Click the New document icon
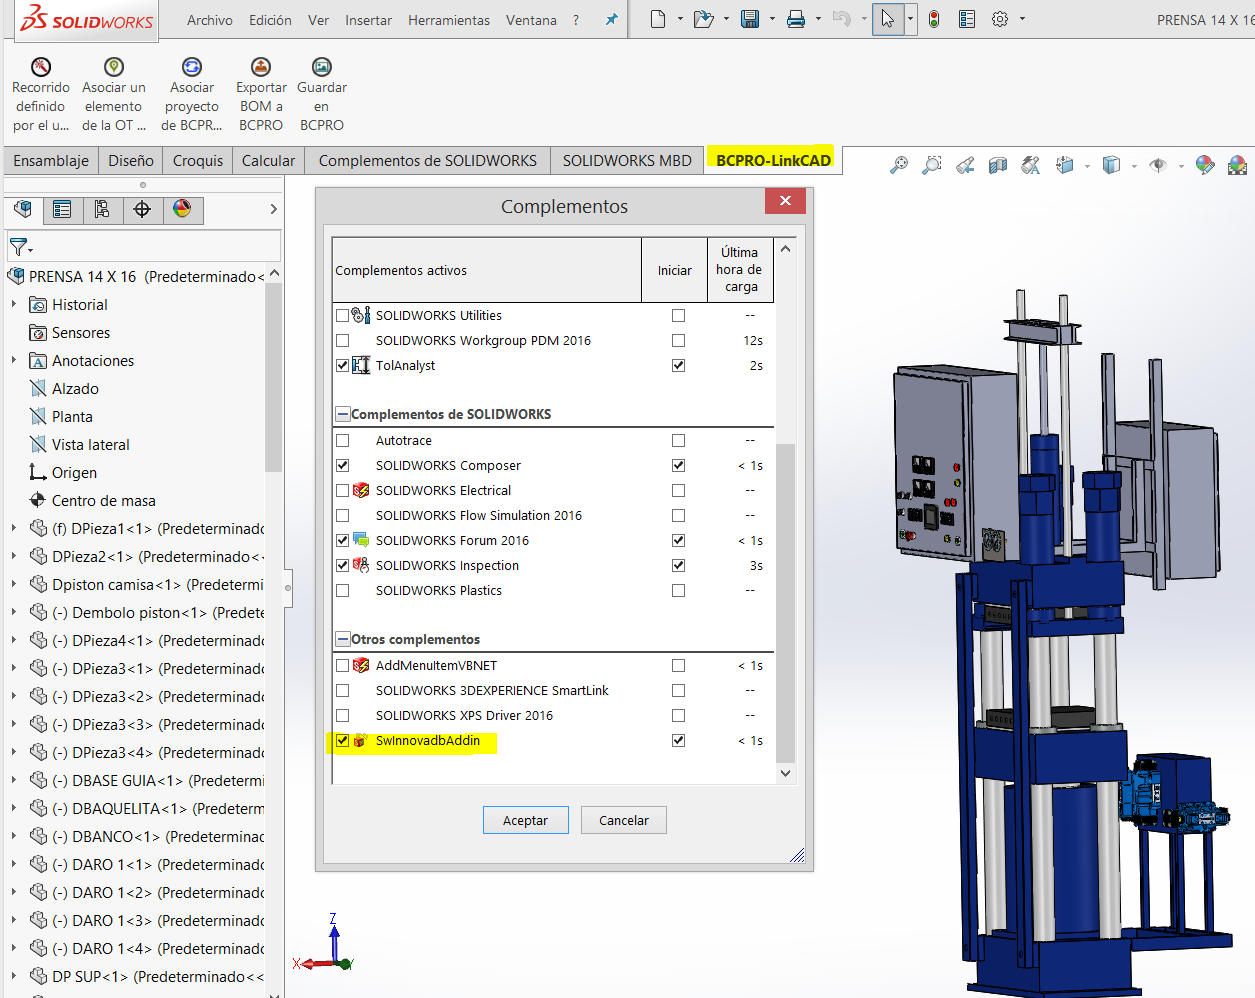This screenshot has width=1255, height=998. click(658, 19)
